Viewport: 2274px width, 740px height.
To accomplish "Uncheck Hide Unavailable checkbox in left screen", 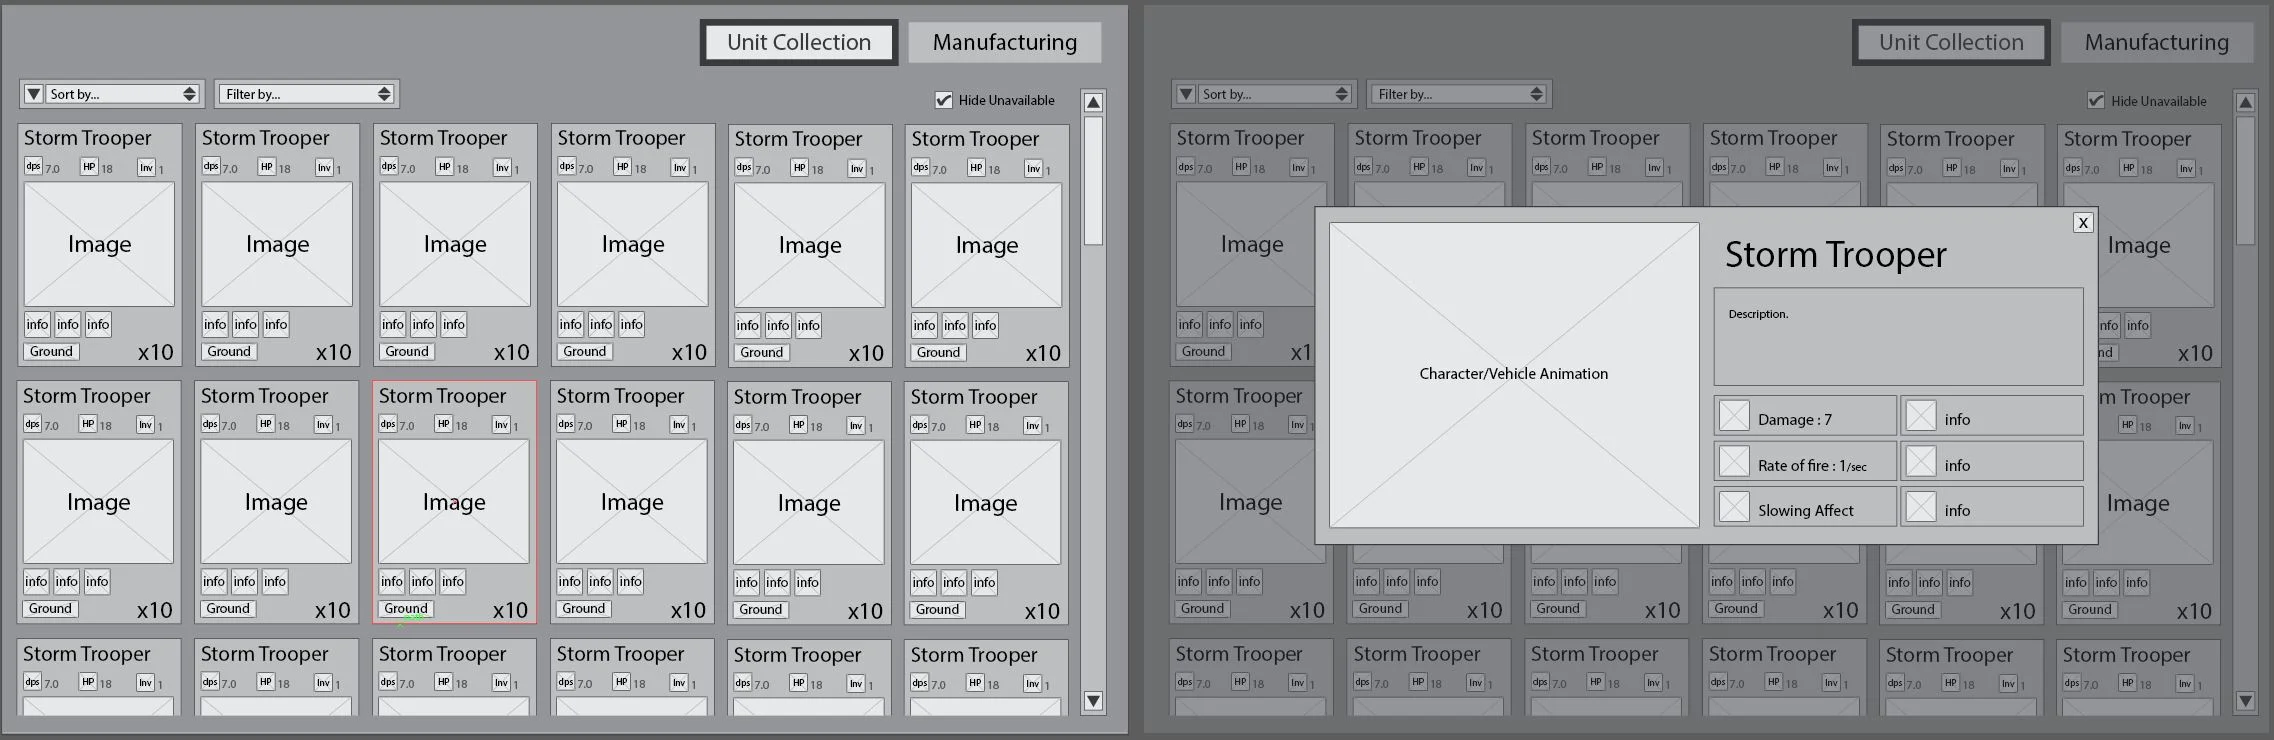I will point(943,100).
